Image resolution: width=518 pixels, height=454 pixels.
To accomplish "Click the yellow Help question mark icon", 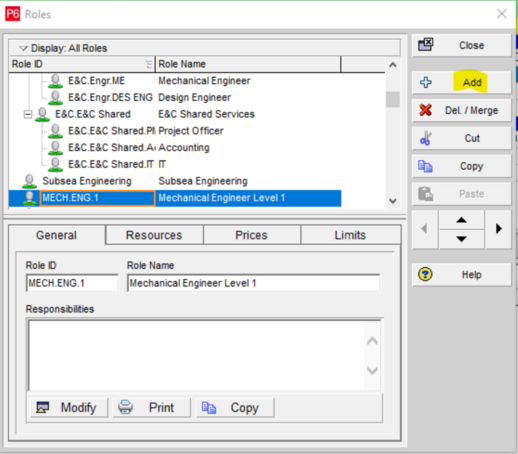I will 425,274.
